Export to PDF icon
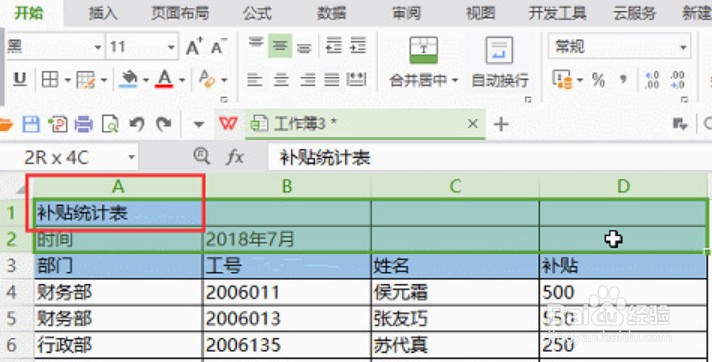712x362 pixels. pos(58,124)
